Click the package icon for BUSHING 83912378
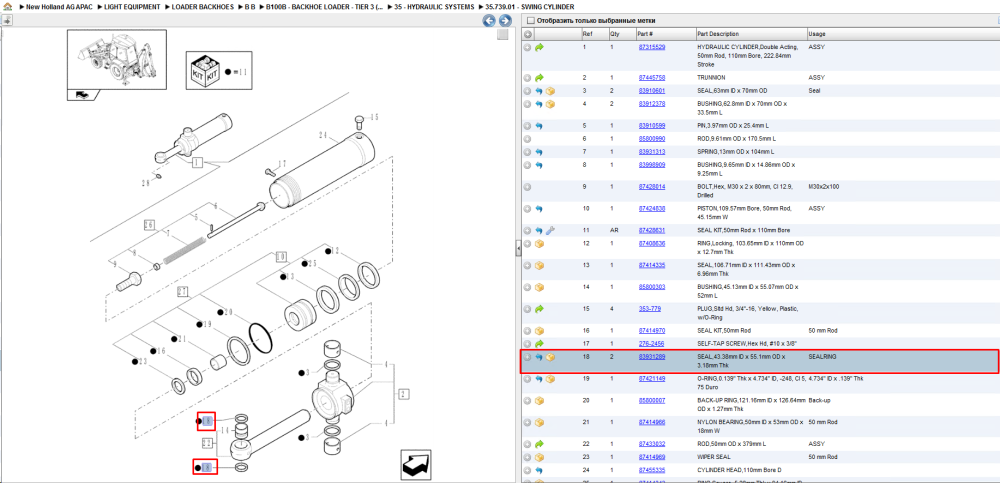The width and height of the screenshot is (1000, 483). point(550,104)
